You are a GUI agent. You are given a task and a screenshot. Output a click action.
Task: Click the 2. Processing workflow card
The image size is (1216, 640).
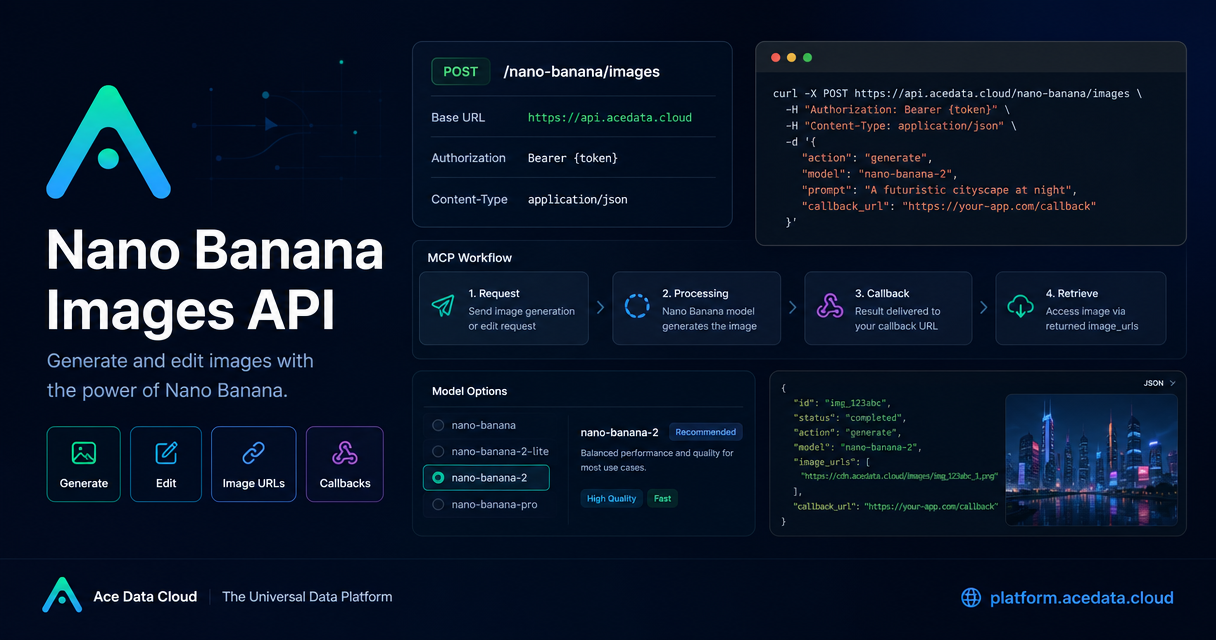(x=697, y=308)
